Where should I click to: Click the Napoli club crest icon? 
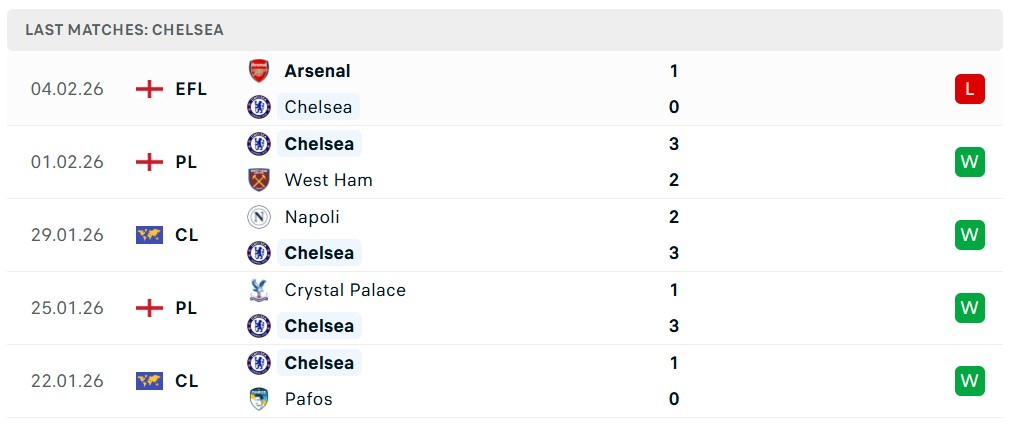[x=259, y=217]
